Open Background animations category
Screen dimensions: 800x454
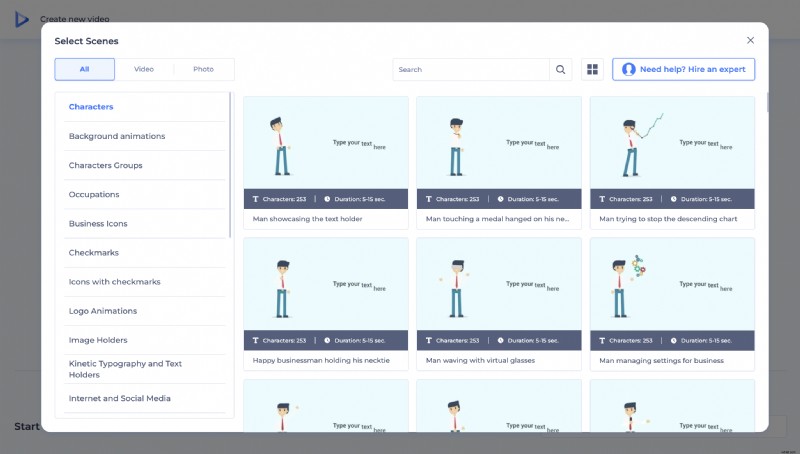[117, 136]
